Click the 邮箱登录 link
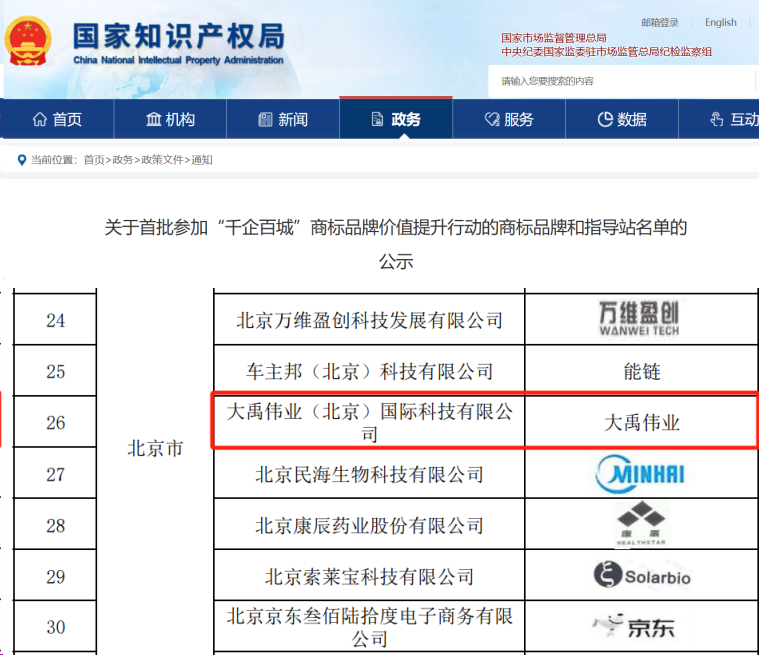 (x=660, y=23)
